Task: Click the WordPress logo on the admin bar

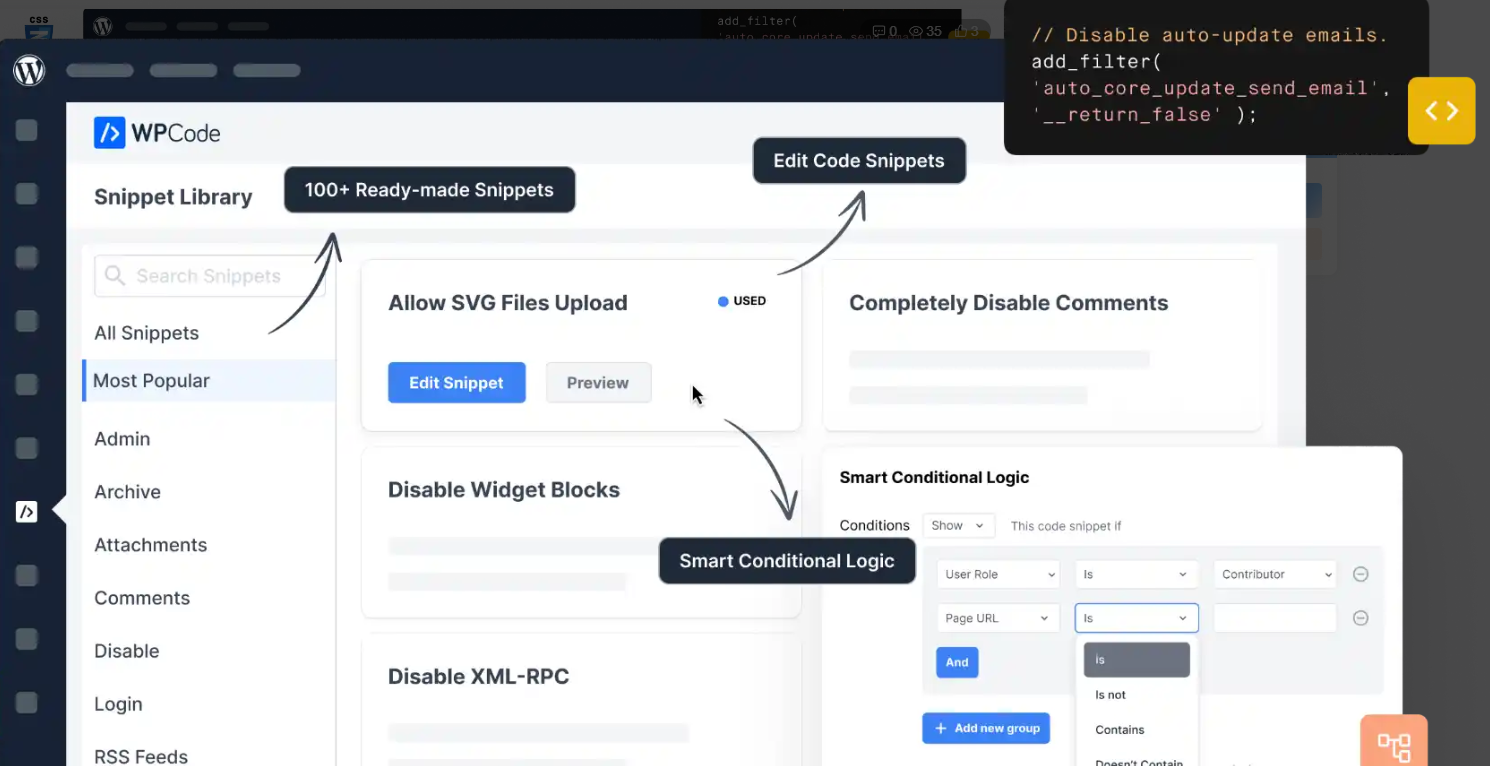Action: [x=29, y=70]
